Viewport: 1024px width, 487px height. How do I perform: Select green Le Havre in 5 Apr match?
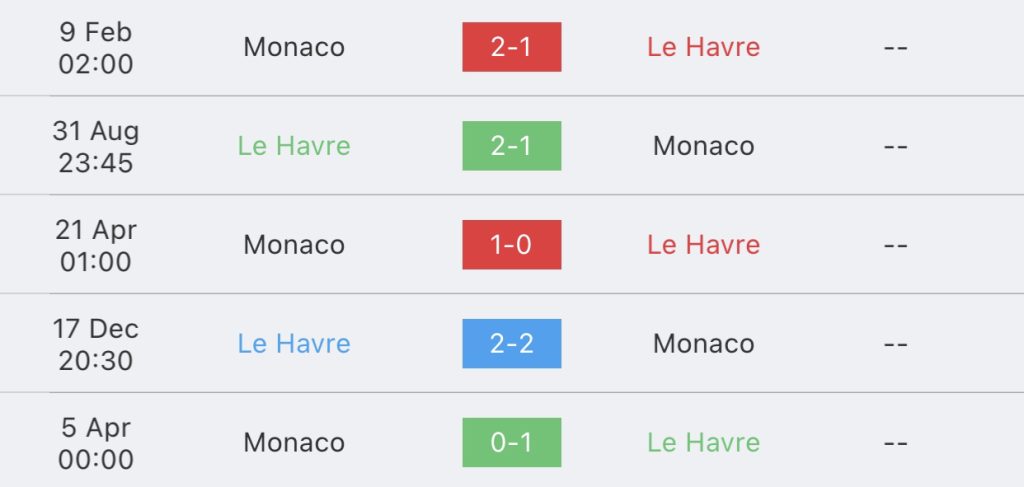click(x=703, y=443)
